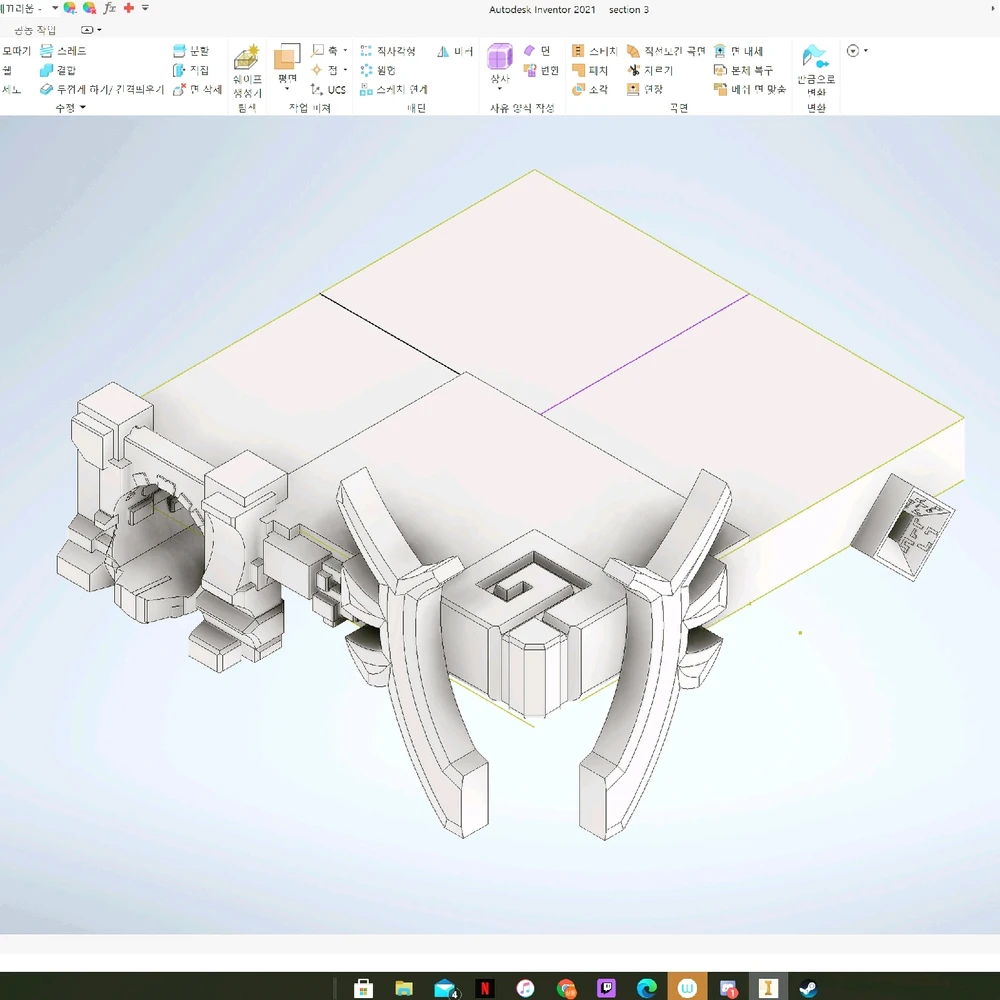Select the UCS work feature tool

click(x=329, y=90)
